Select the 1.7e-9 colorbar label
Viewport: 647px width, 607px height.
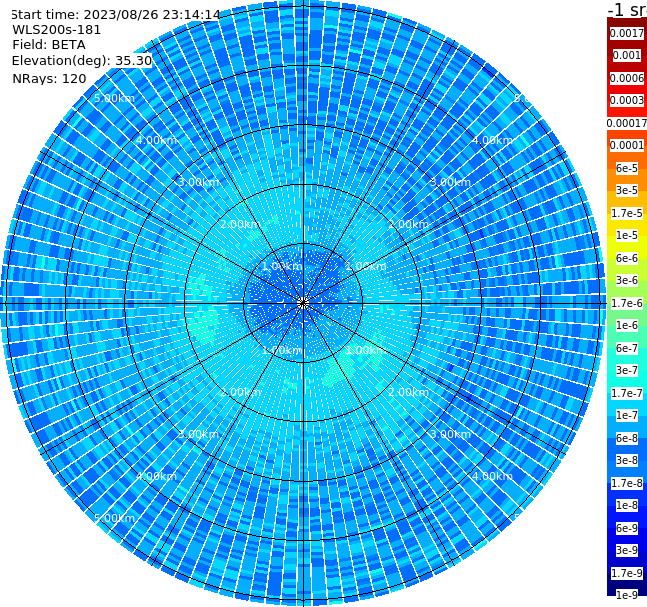pyautogui.click(x=627, y=573)
